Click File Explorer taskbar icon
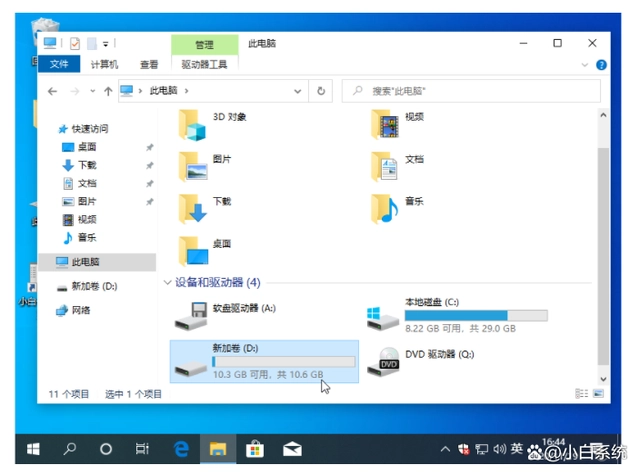Screen dimensions: 640x475 tap(218, 449)
